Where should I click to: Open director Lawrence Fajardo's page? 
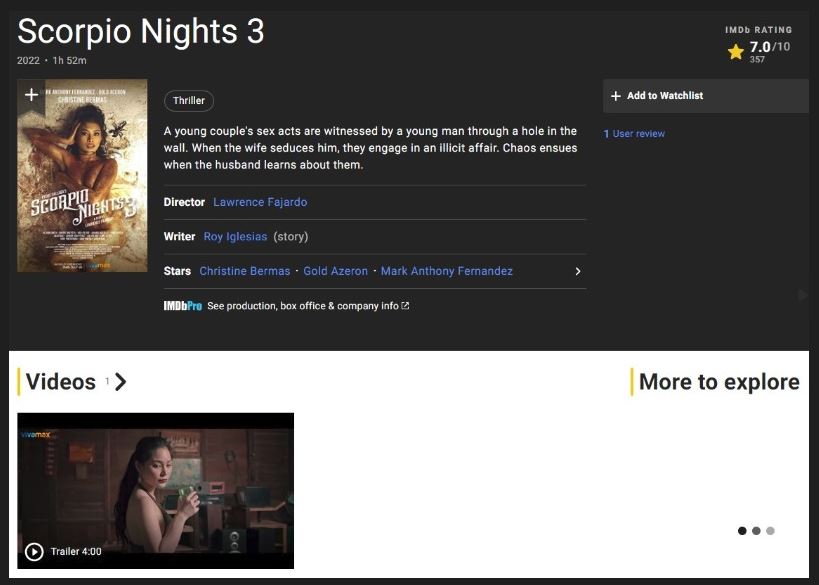pos(260,202)
